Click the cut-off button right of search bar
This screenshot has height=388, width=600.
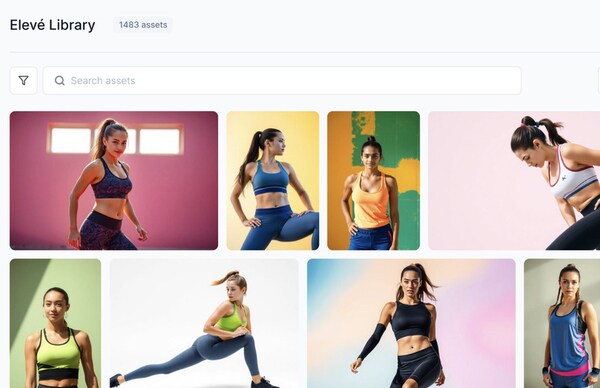click(599, 80)
